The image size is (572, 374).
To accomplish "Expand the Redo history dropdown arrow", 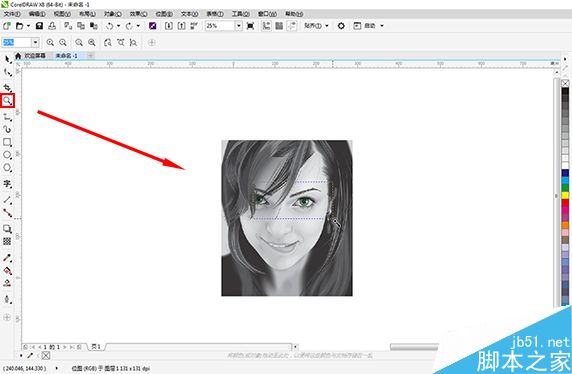I will coord(138,26).
